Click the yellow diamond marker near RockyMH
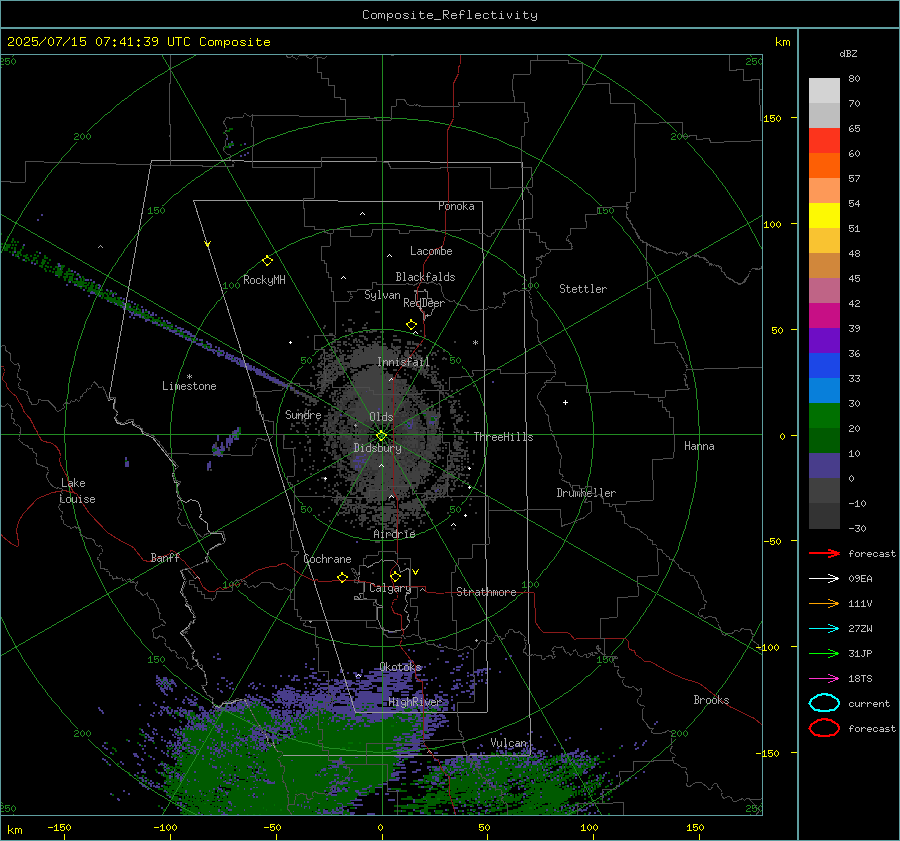This screenshot has width=900, height=841. point(267,261)
